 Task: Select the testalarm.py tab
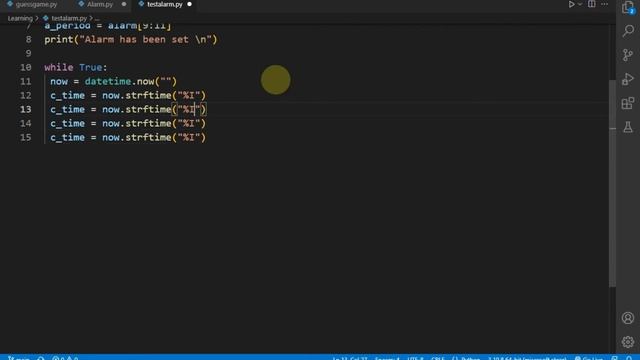pyautogui.click(x=164, y=4)
